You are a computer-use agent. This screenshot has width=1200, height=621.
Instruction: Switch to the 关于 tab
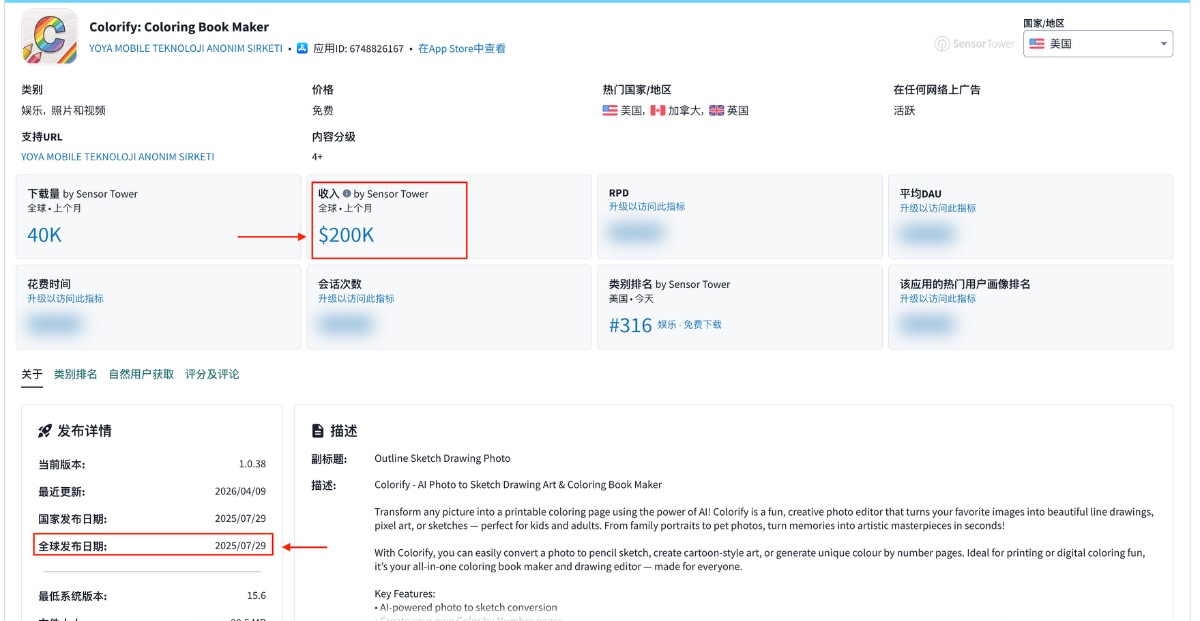click(32, 374)
